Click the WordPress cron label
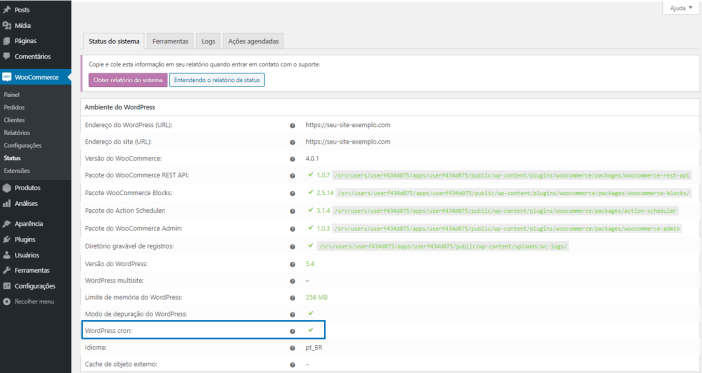This screenshot has width=702, height=373. point(108,331)
